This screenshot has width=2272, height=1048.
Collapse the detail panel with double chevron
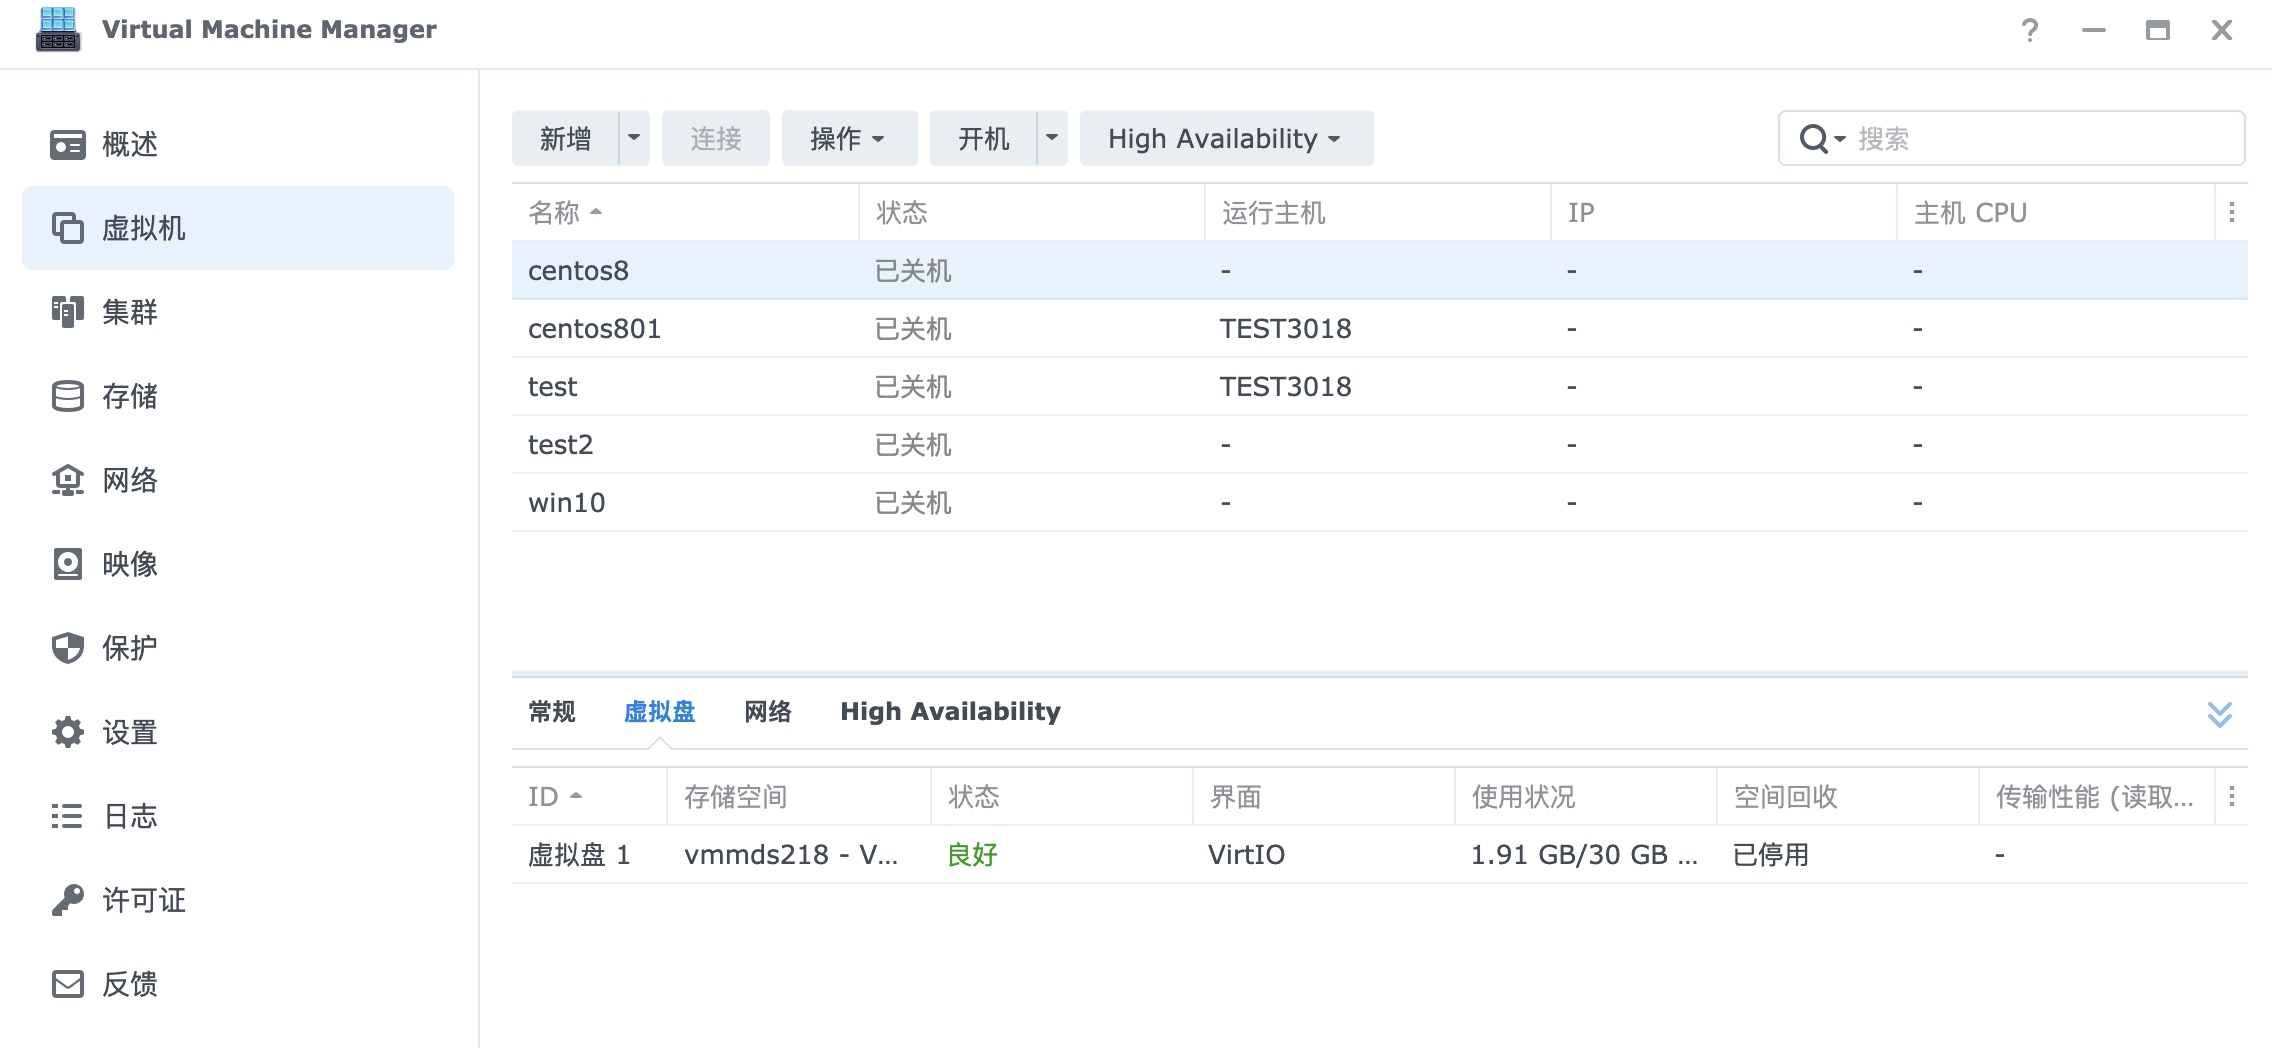(x=2219, y=713)
